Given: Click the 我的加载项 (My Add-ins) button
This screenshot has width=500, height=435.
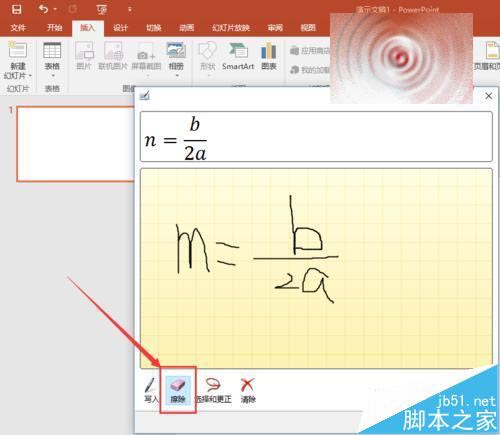Looking at the screenshot, I should tap(310, 70).
